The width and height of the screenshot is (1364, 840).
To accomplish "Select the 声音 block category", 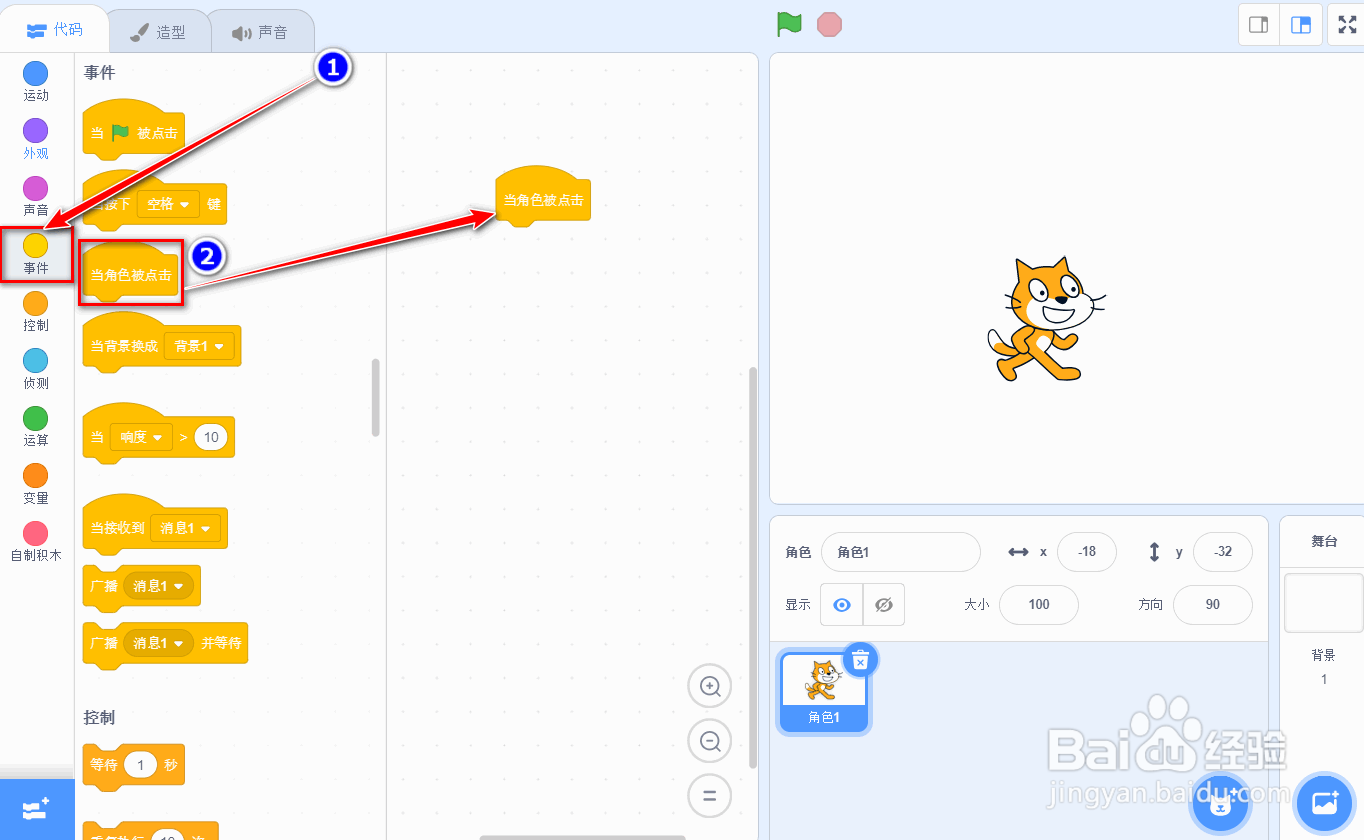I will coord(36,196).
